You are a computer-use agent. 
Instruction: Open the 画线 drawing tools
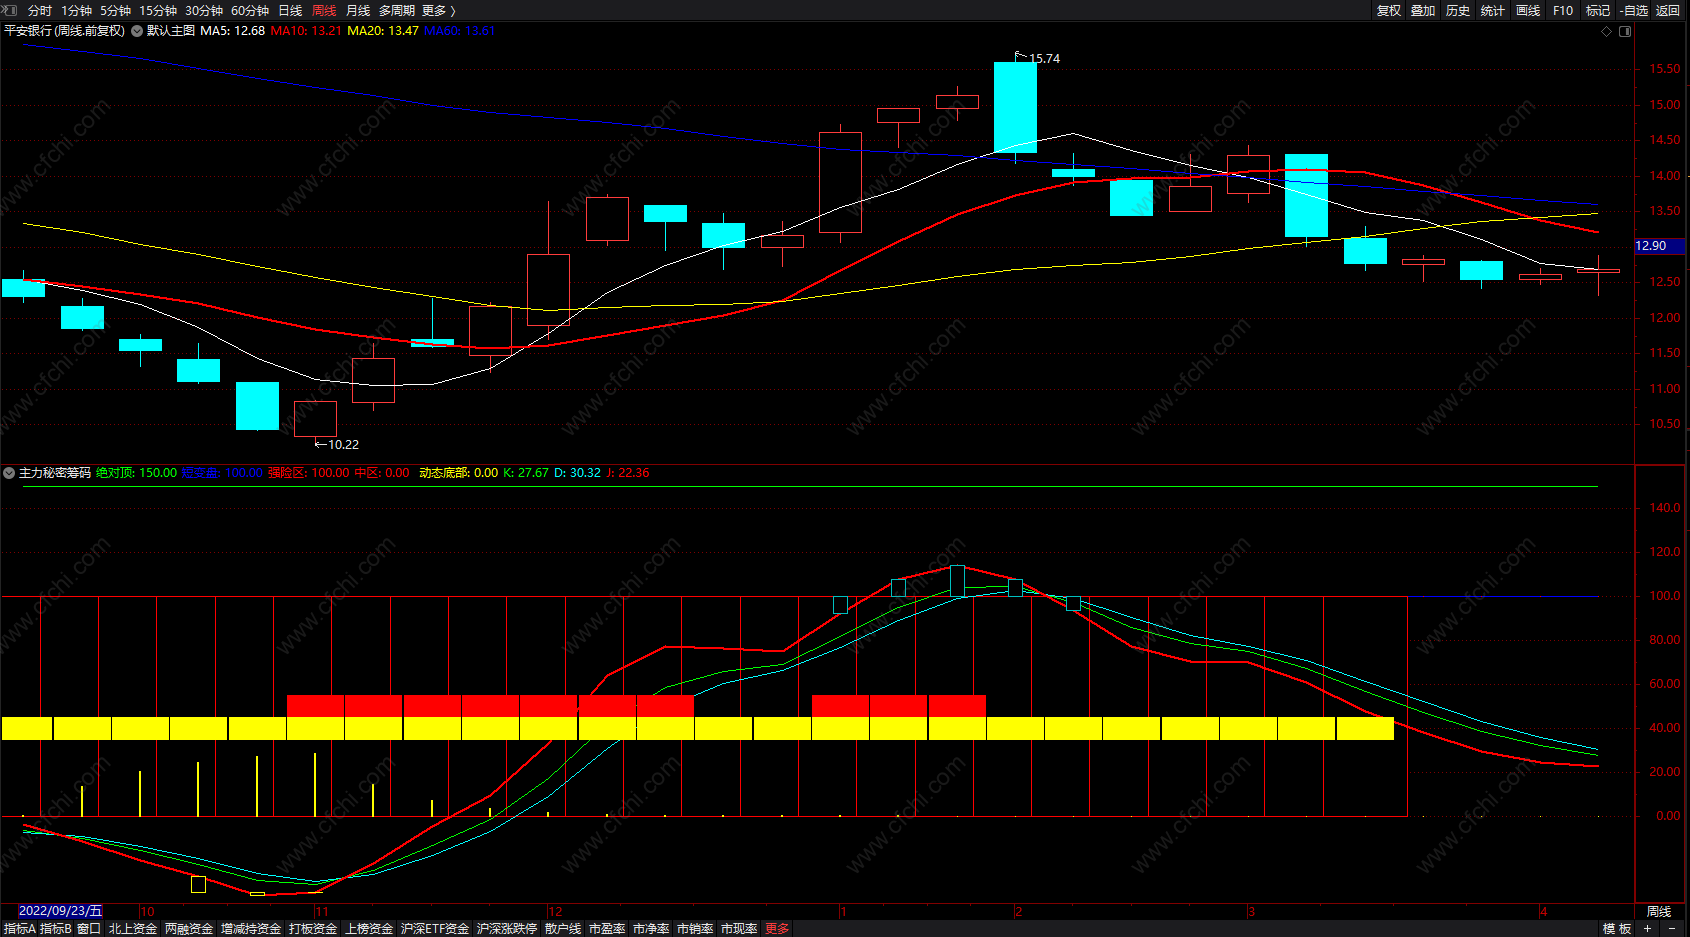(x=1528, y=10)
